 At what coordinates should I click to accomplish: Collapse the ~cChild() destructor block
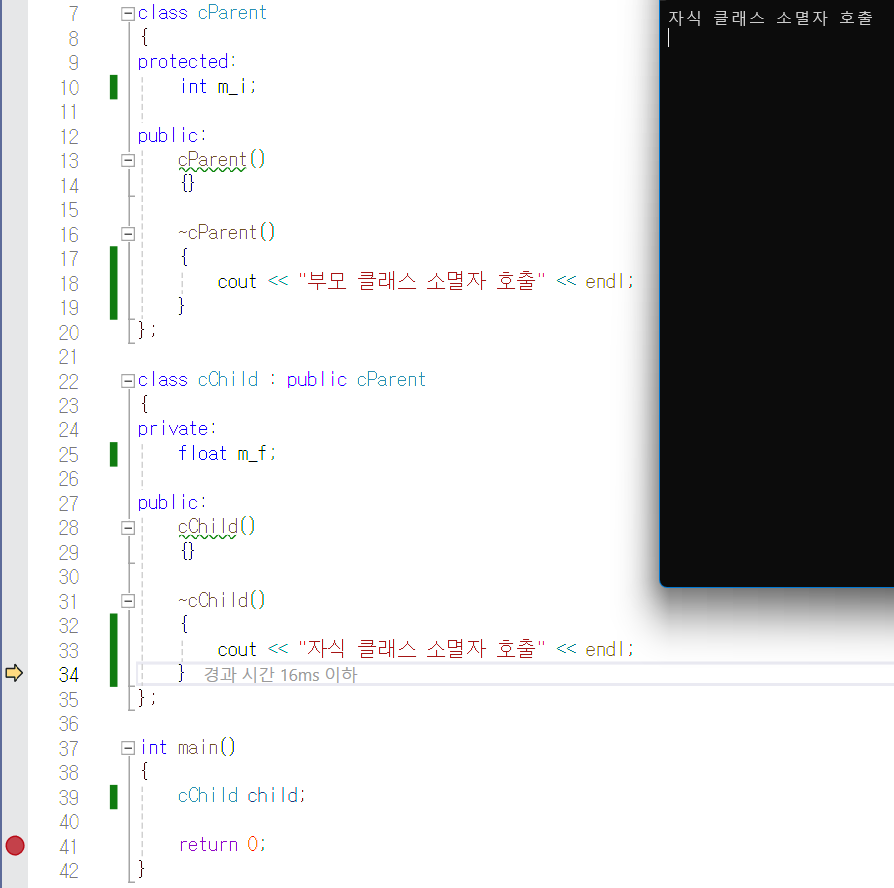coord(128,601)
